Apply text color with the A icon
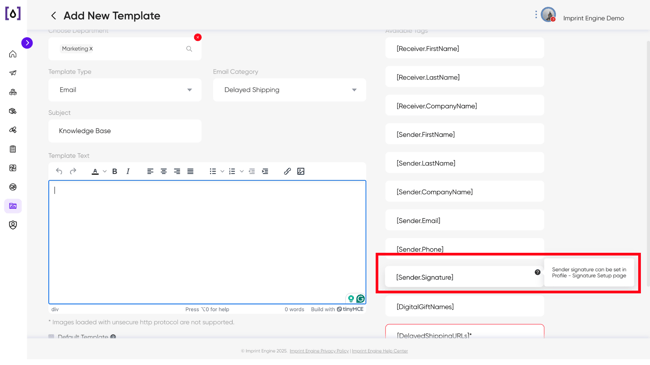This screenshot has height=365, width=650. [x=95, y=171]
